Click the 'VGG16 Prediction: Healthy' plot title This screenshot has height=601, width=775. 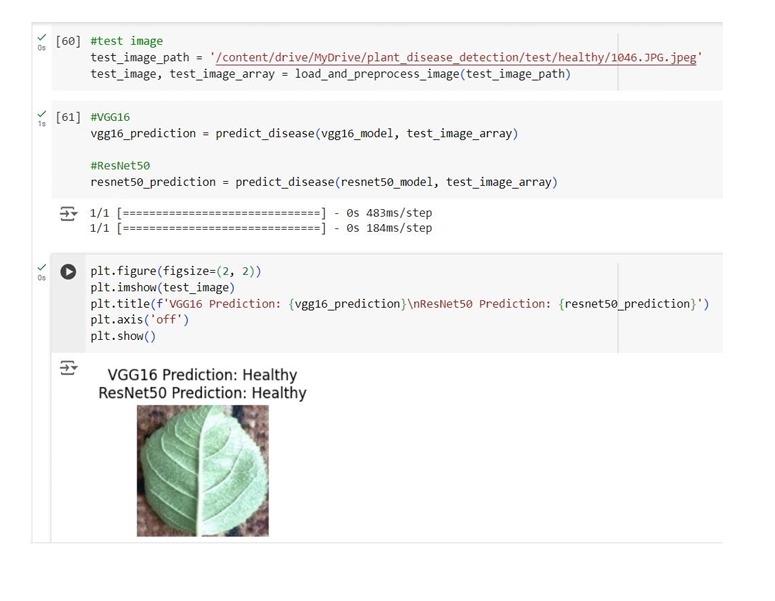[x=202, y=375]
